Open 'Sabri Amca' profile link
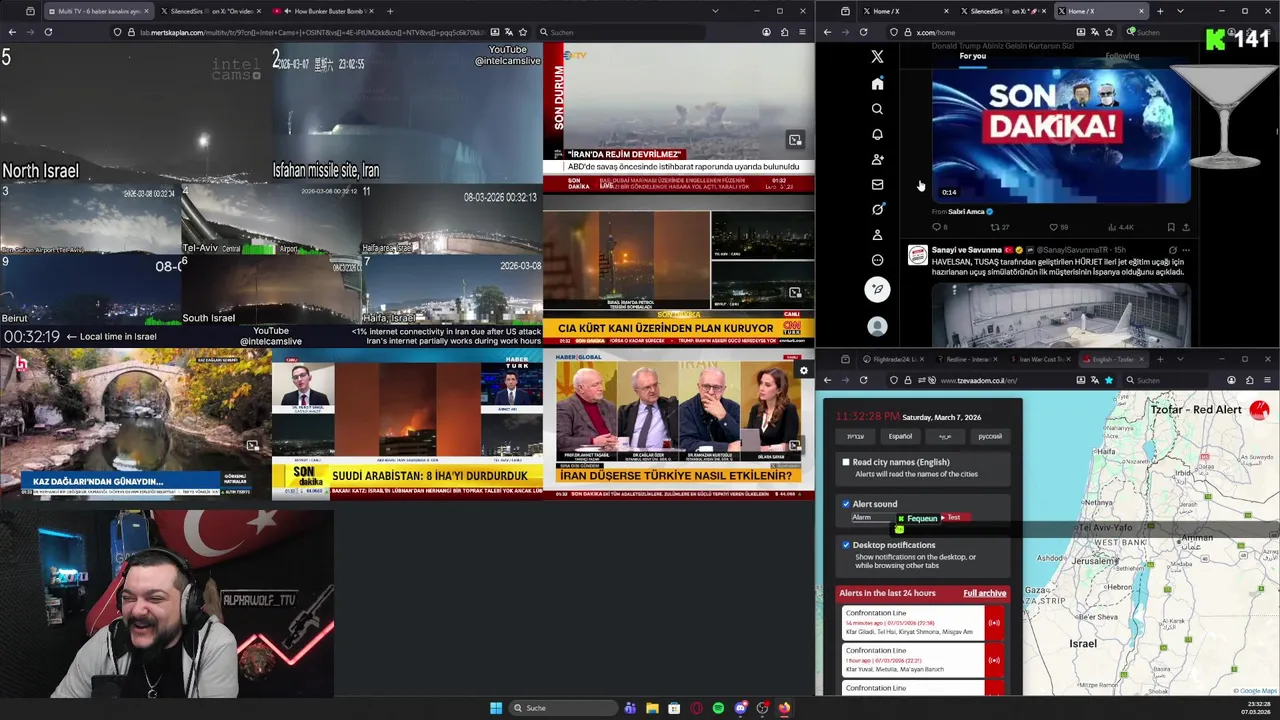 point(967,212)
